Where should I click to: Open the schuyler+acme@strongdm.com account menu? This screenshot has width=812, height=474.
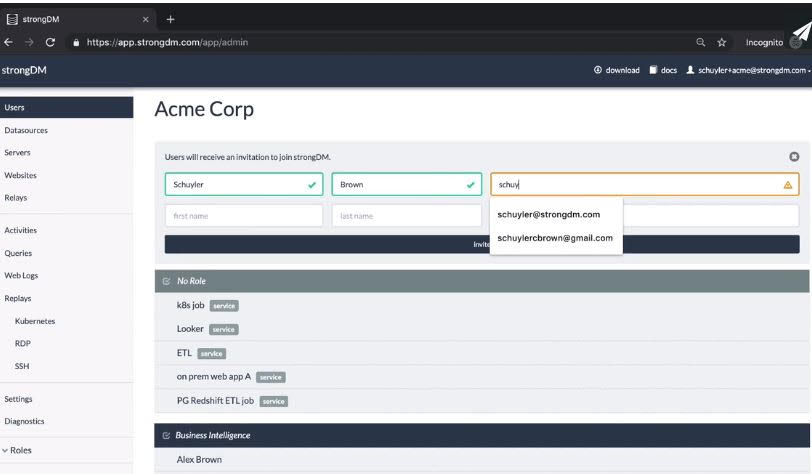(748, 70)
